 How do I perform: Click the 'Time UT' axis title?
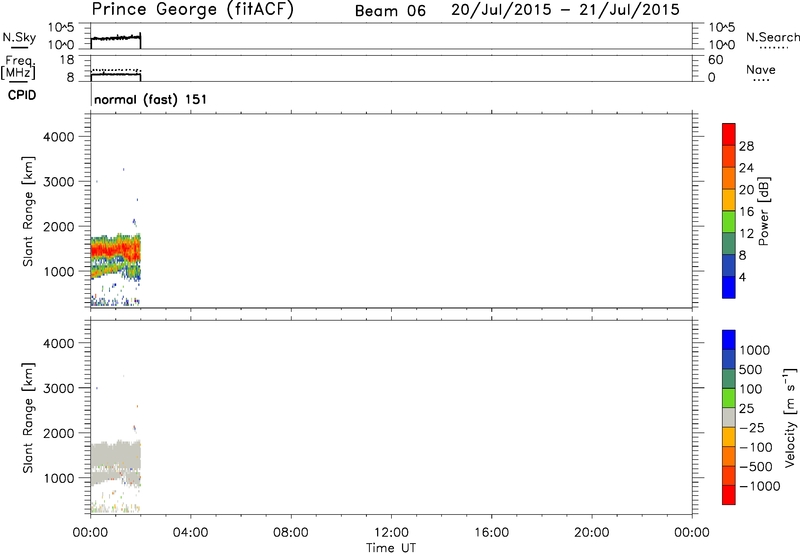click(x=391, y=548)
